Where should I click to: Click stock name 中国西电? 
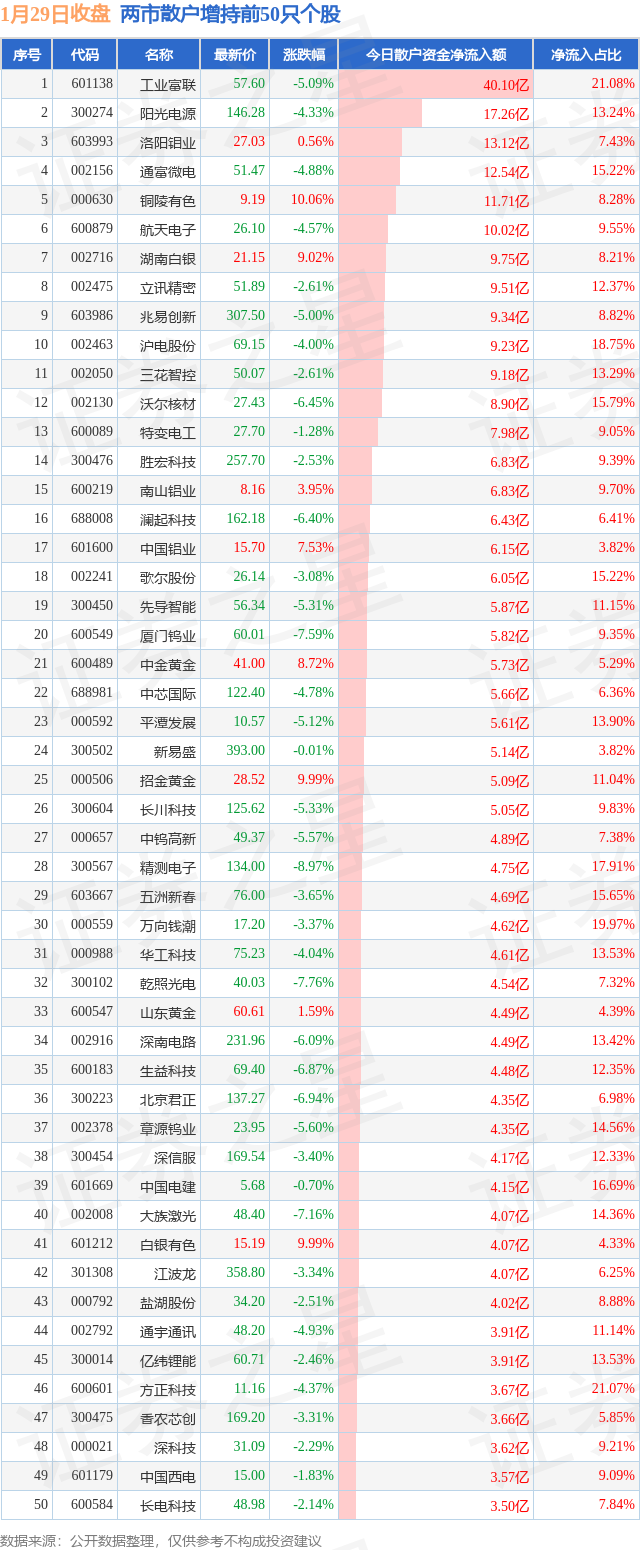click(168, 1476)
